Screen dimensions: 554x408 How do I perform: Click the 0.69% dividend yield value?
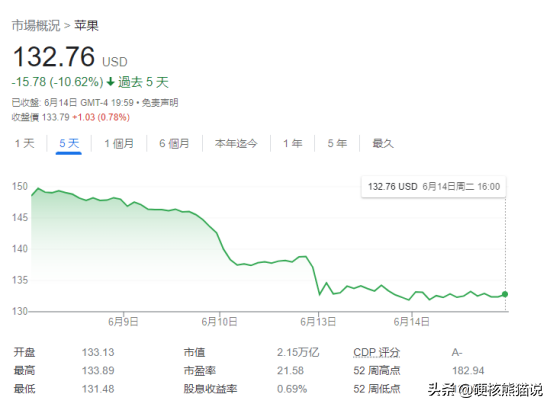pos(292,389)
